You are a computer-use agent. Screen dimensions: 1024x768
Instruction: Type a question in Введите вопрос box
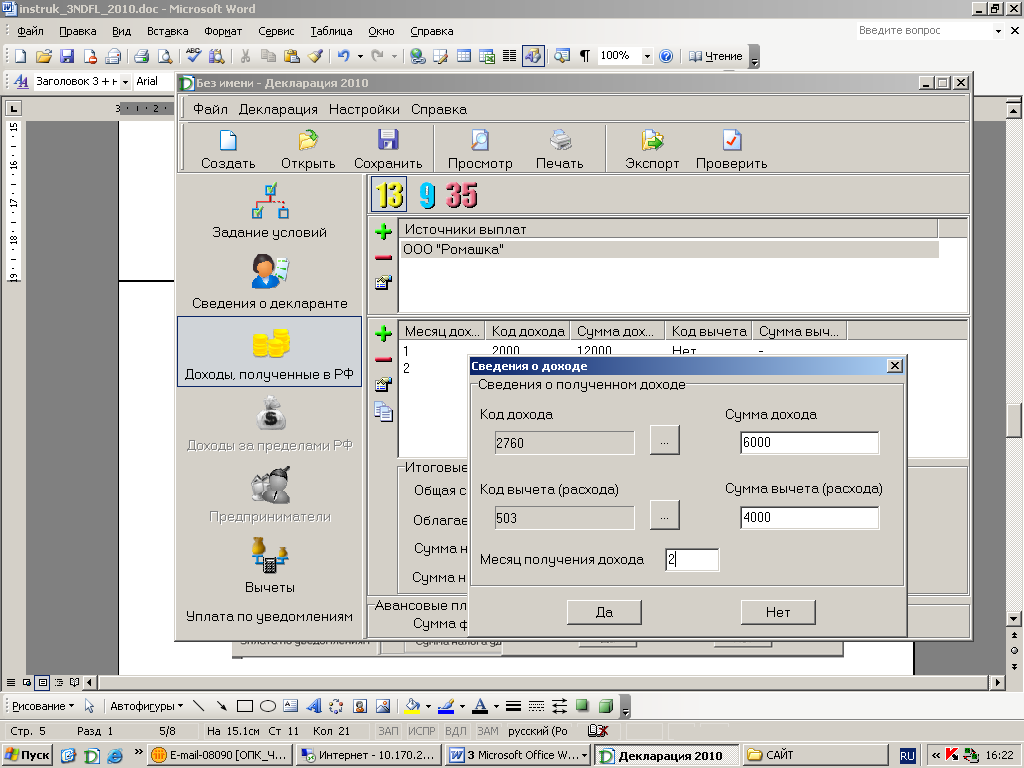(x=924, y=31)
